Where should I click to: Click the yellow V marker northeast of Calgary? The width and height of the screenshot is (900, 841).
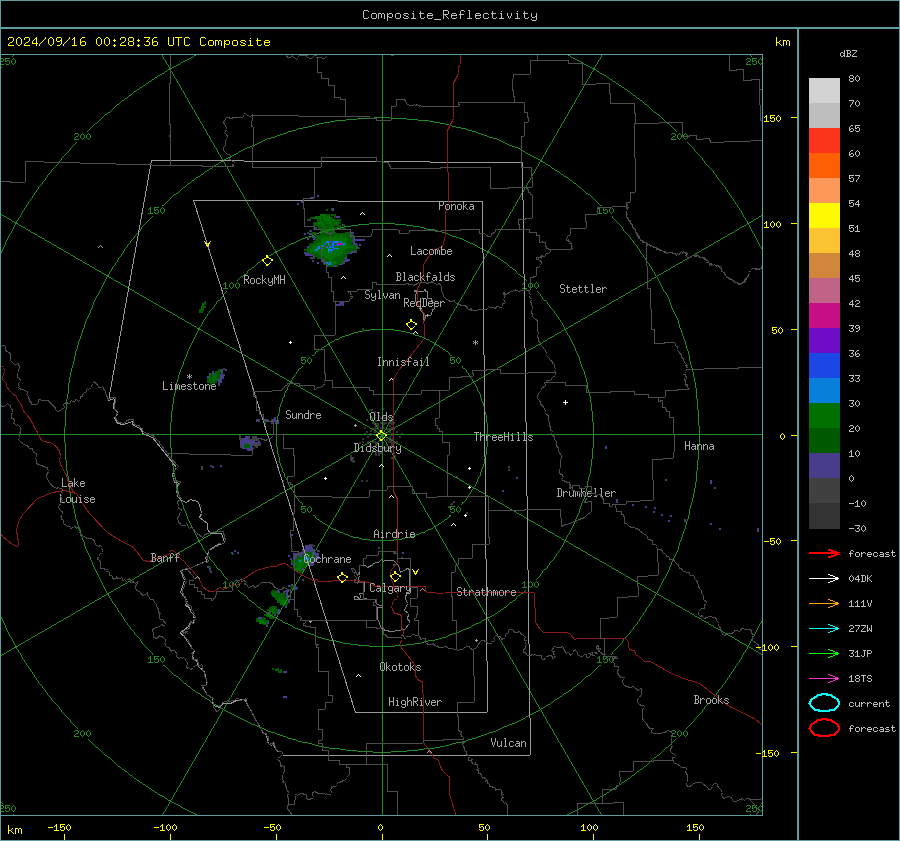coord(416,572)
